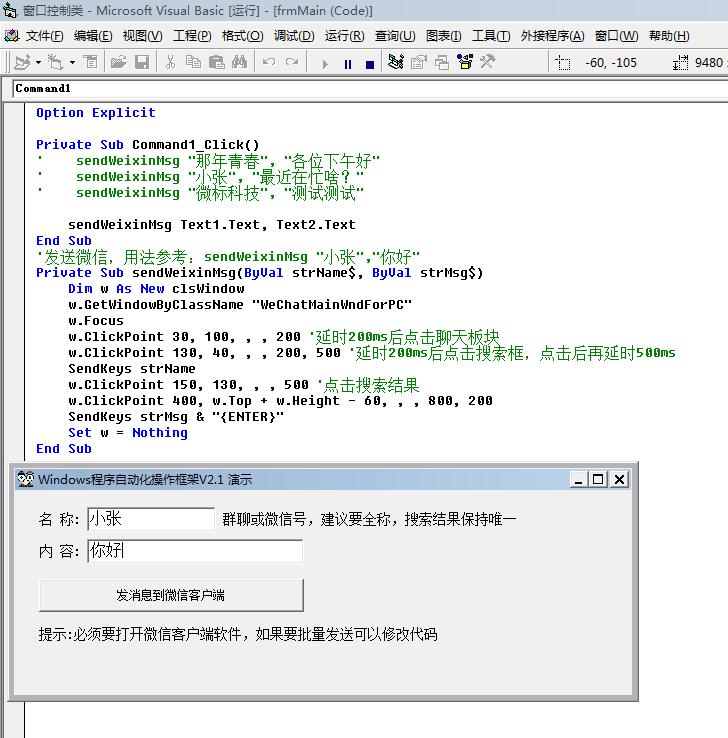Click the hint text 群聊或微信号 beside name field

369,519
